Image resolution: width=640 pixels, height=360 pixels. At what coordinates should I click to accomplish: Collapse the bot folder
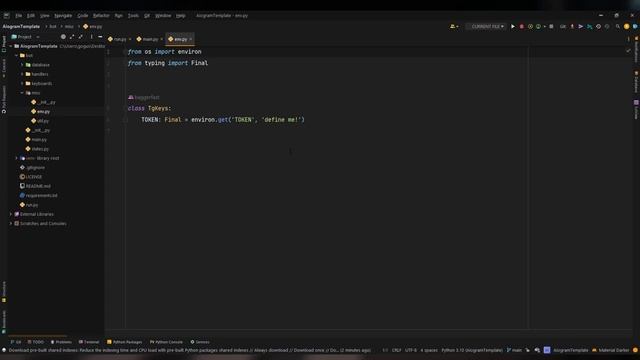[17, 56]
